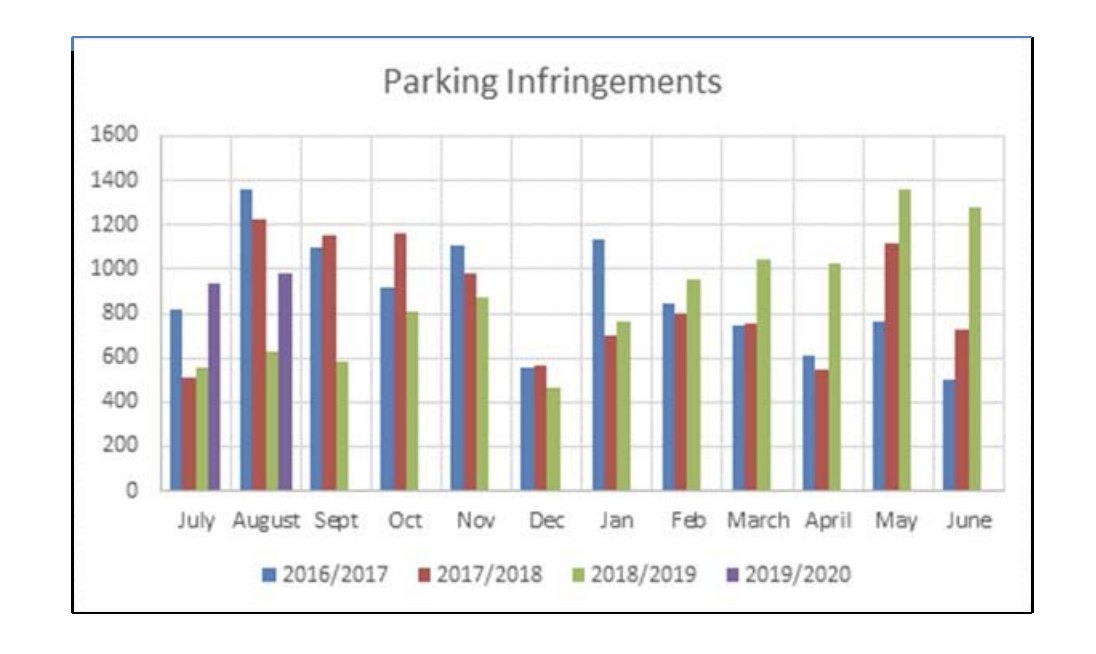This screenshot has height=654, width=1096.
Task: Click the 1400 y-axis value
Action: point(114,180)
